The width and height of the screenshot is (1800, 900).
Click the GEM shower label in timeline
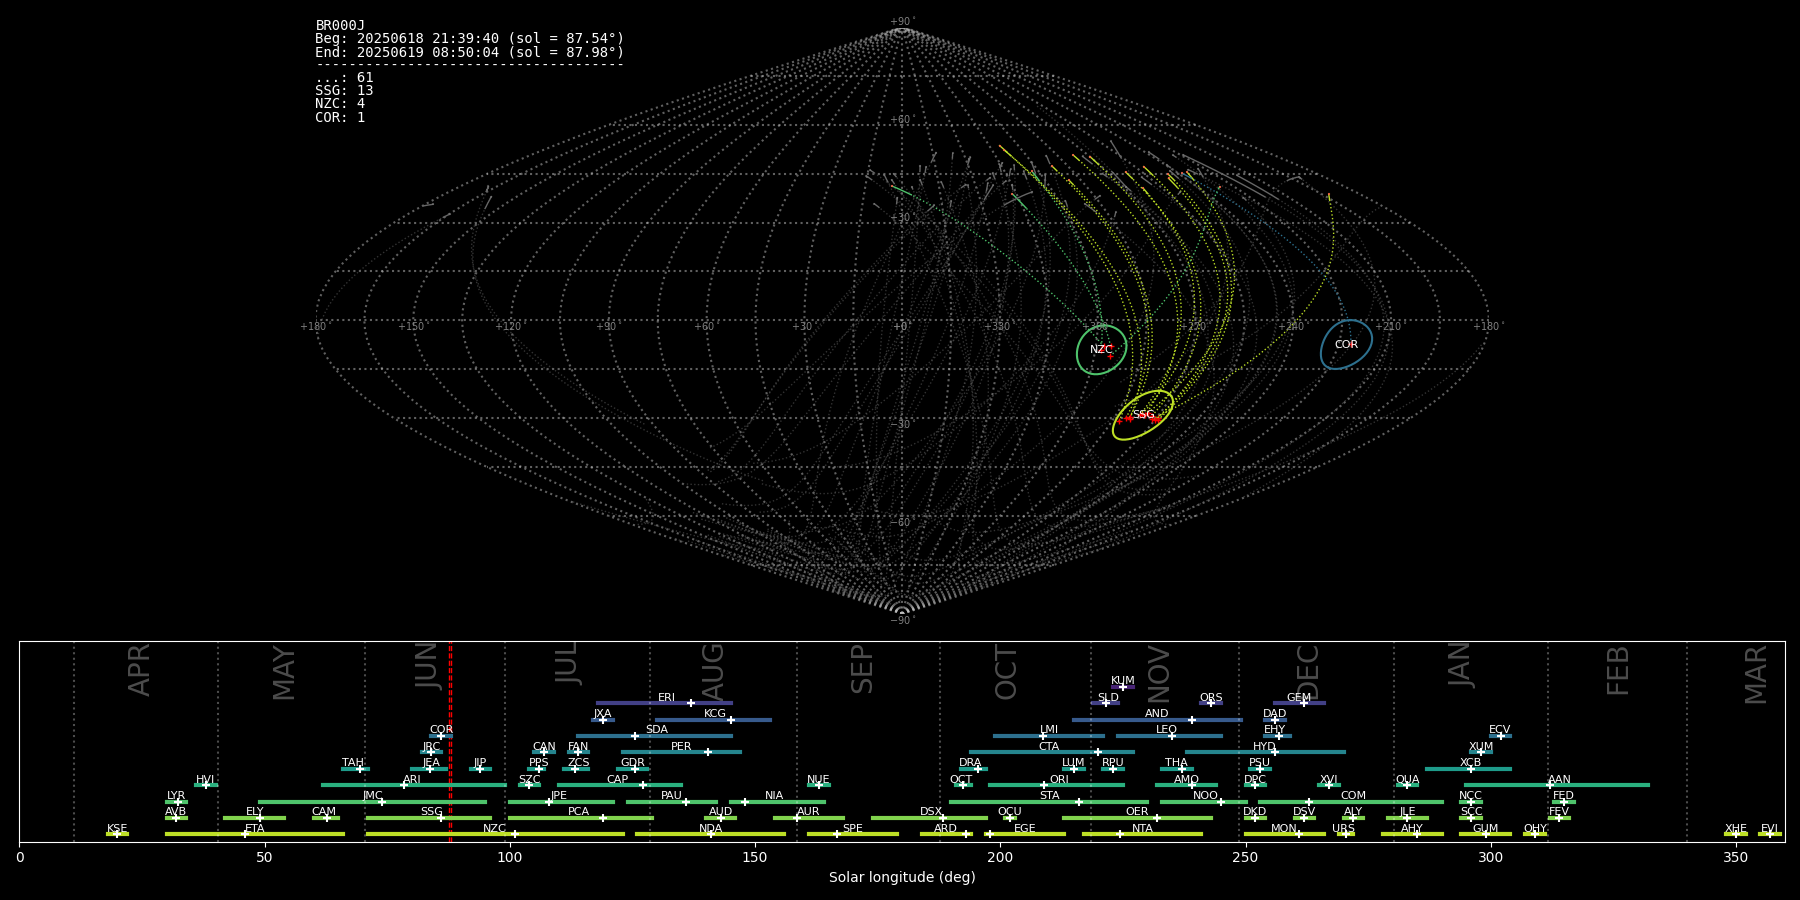(x=1299, y=698)
